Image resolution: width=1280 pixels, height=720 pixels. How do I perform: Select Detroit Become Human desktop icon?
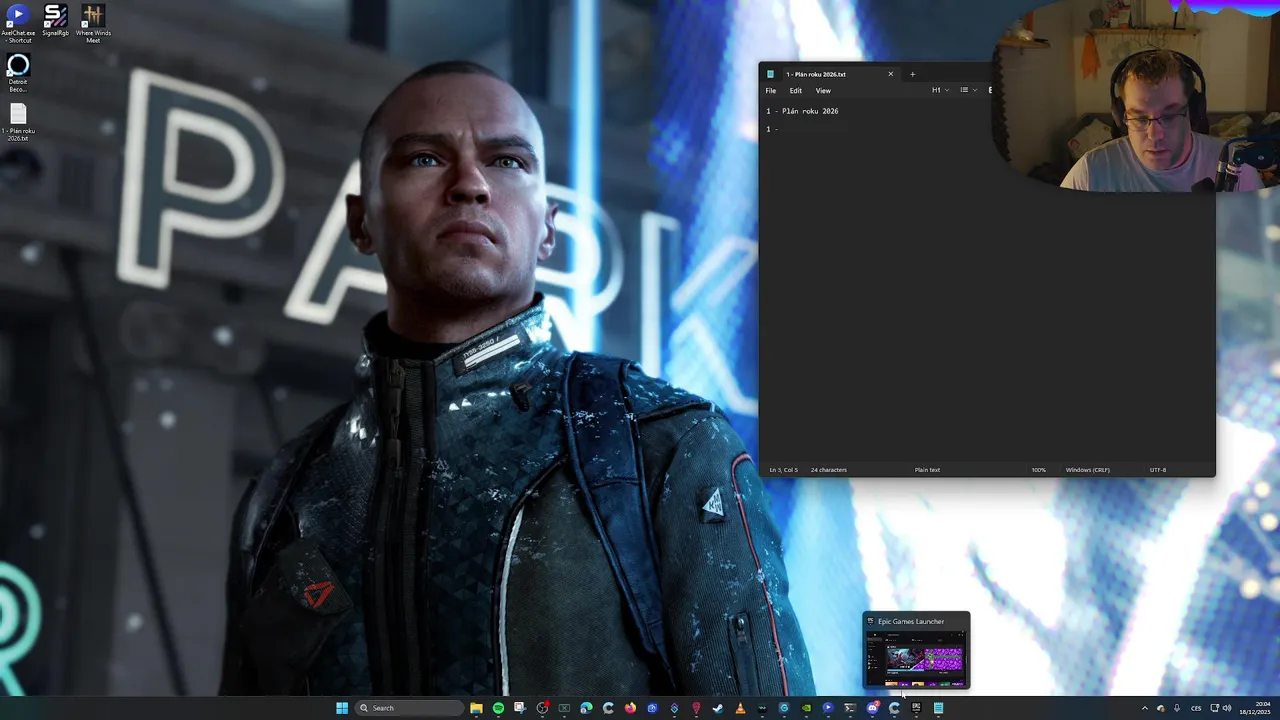(x=18, y=73)
